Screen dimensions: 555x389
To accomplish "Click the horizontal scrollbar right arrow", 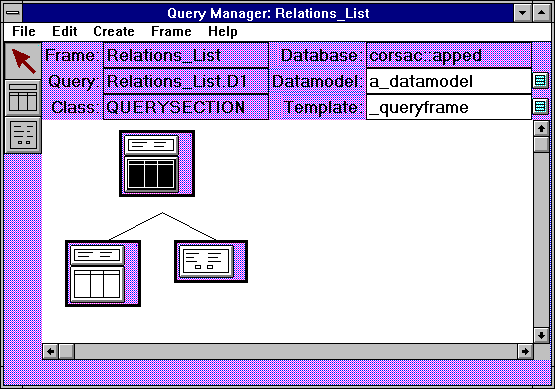I will click(525, 351).
